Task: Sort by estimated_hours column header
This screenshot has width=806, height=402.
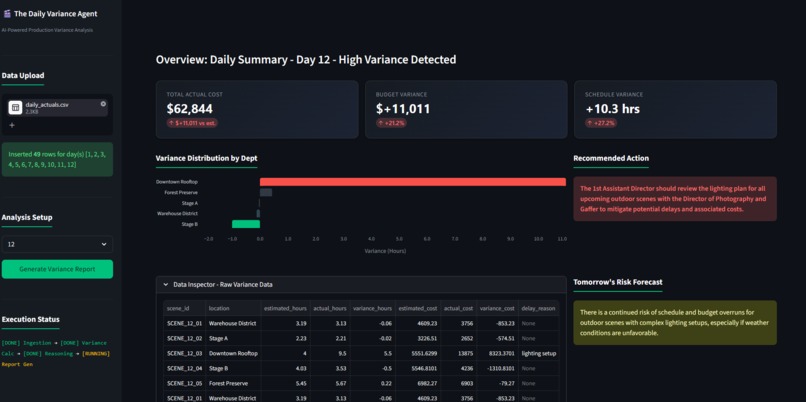Action: (285, 308)
